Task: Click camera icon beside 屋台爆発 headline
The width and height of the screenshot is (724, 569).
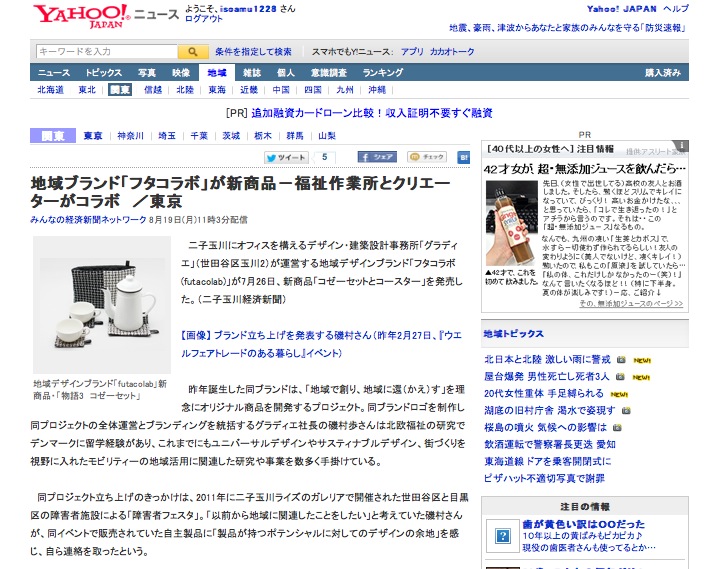Action: coord(620,377)
